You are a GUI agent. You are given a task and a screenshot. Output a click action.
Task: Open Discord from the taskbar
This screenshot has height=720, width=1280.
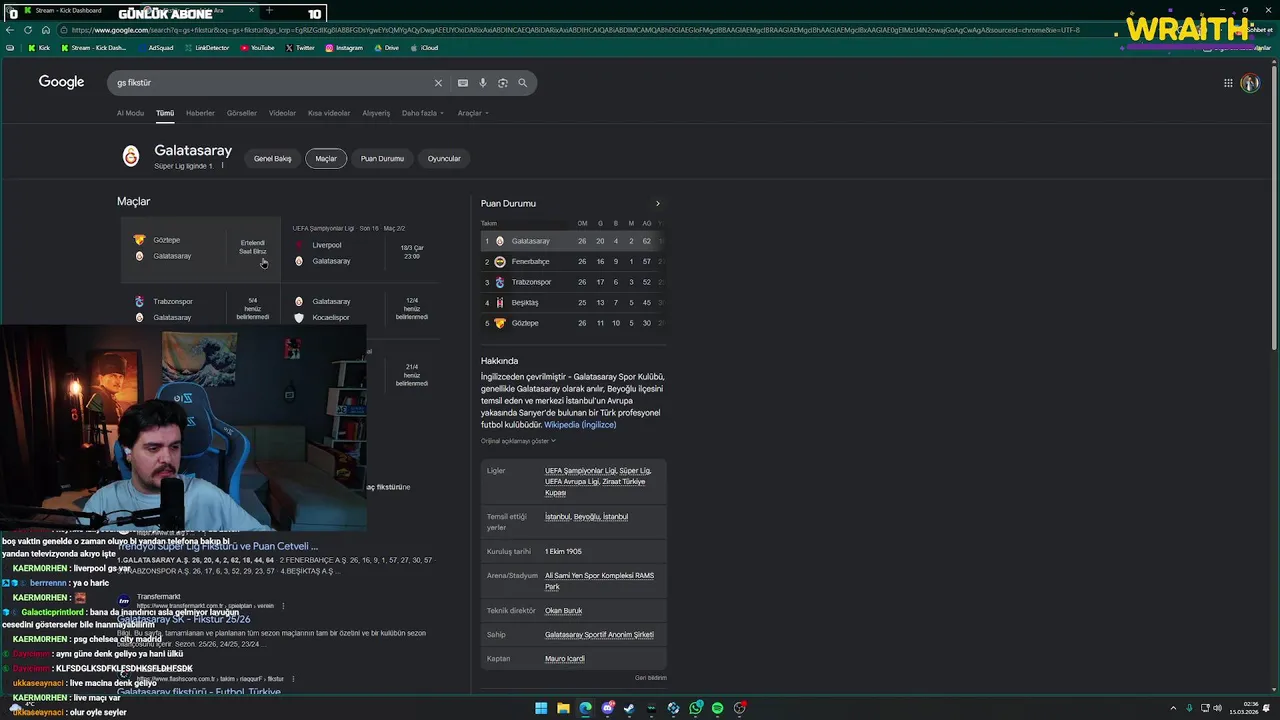point(607,708)
